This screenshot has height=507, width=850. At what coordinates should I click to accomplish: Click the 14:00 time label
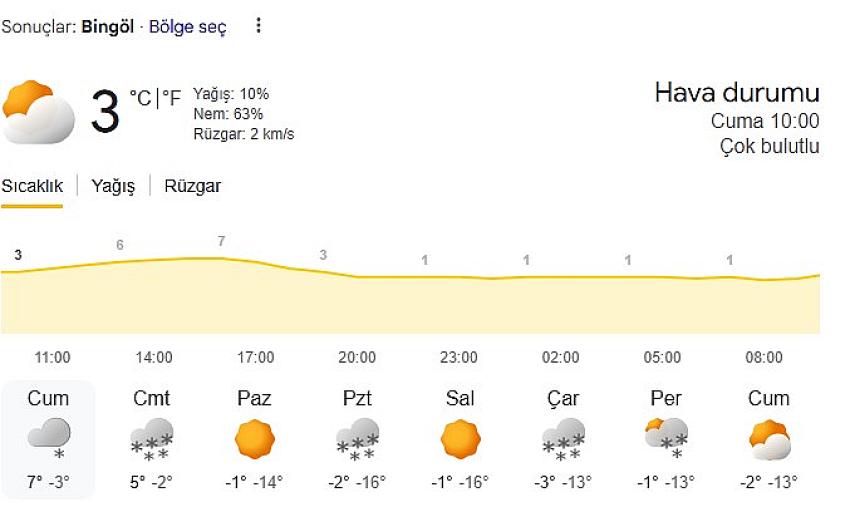(154, 357)
